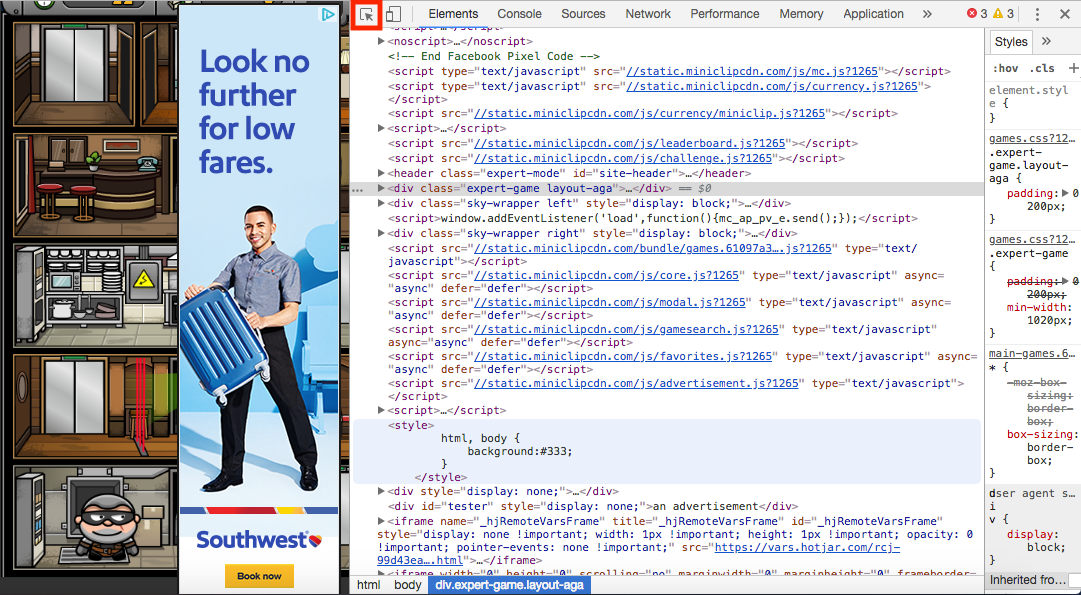Image resolution: width=1081 pixels, height=595 pixels.
Task: Open the Network tab
Action: pos(648,14)
